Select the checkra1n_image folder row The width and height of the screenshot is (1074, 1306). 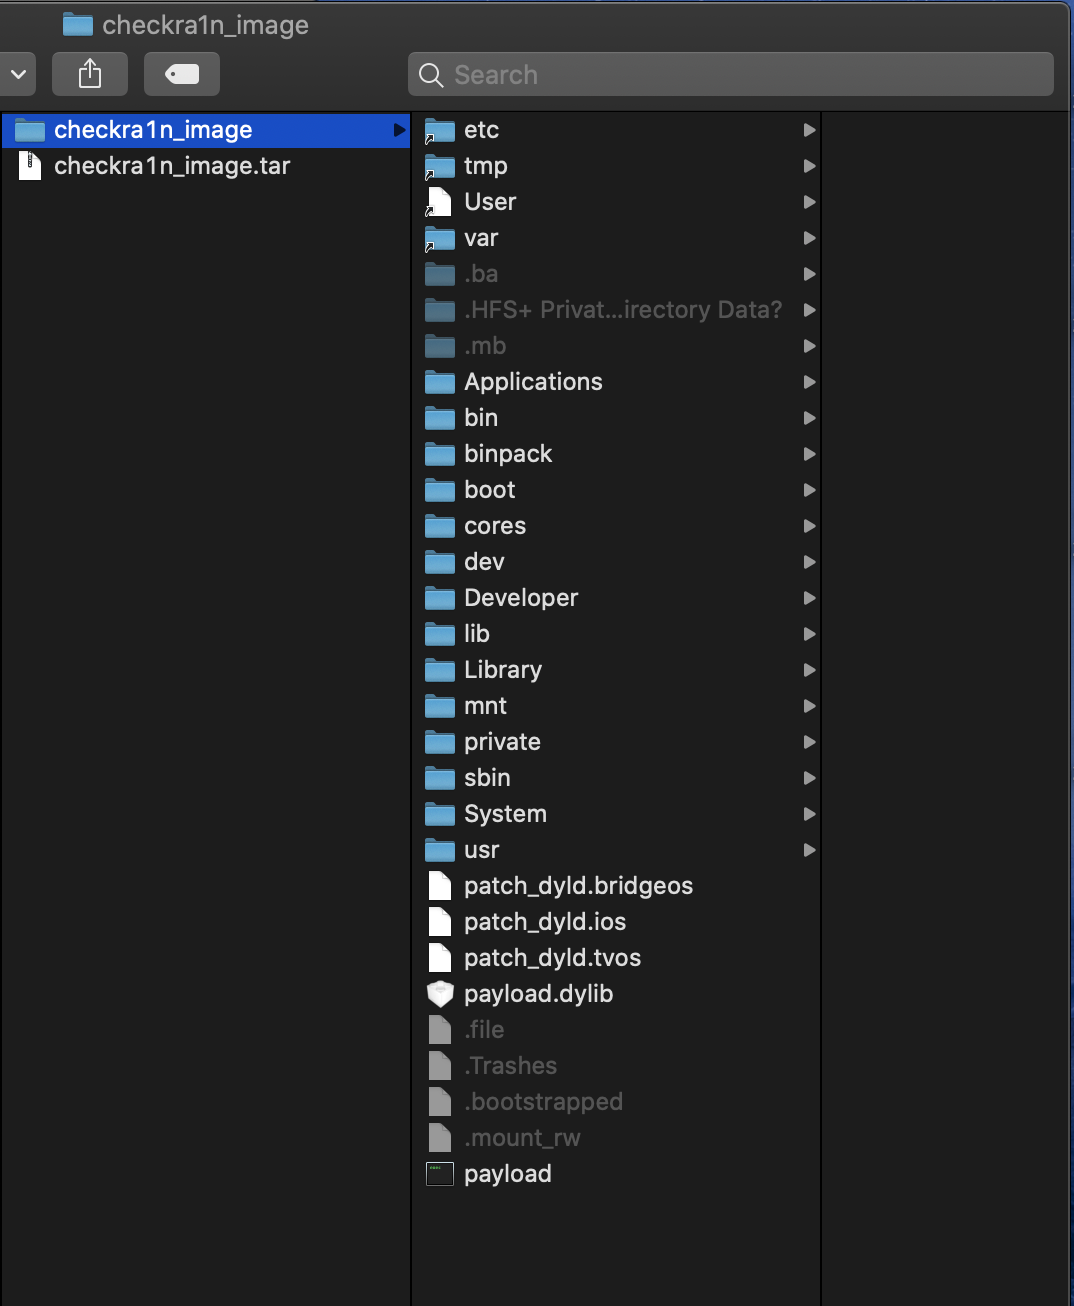pos(206,130)
